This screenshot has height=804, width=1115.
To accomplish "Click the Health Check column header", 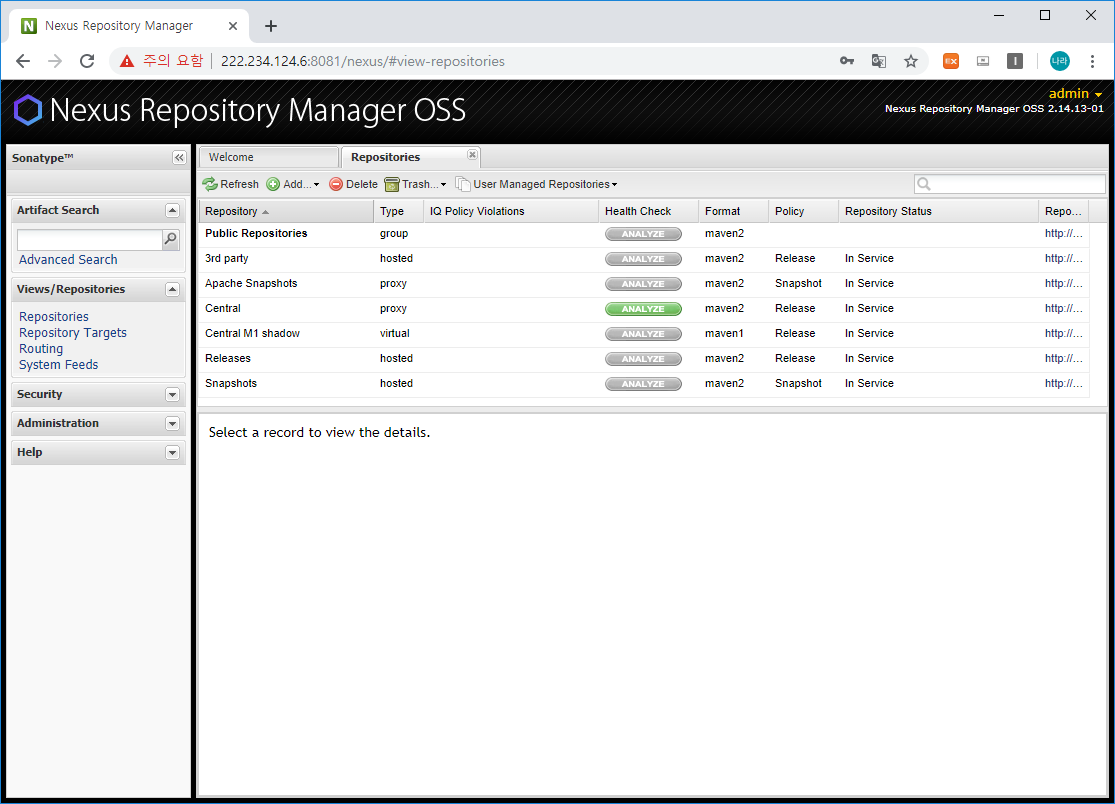I will 649,211.
